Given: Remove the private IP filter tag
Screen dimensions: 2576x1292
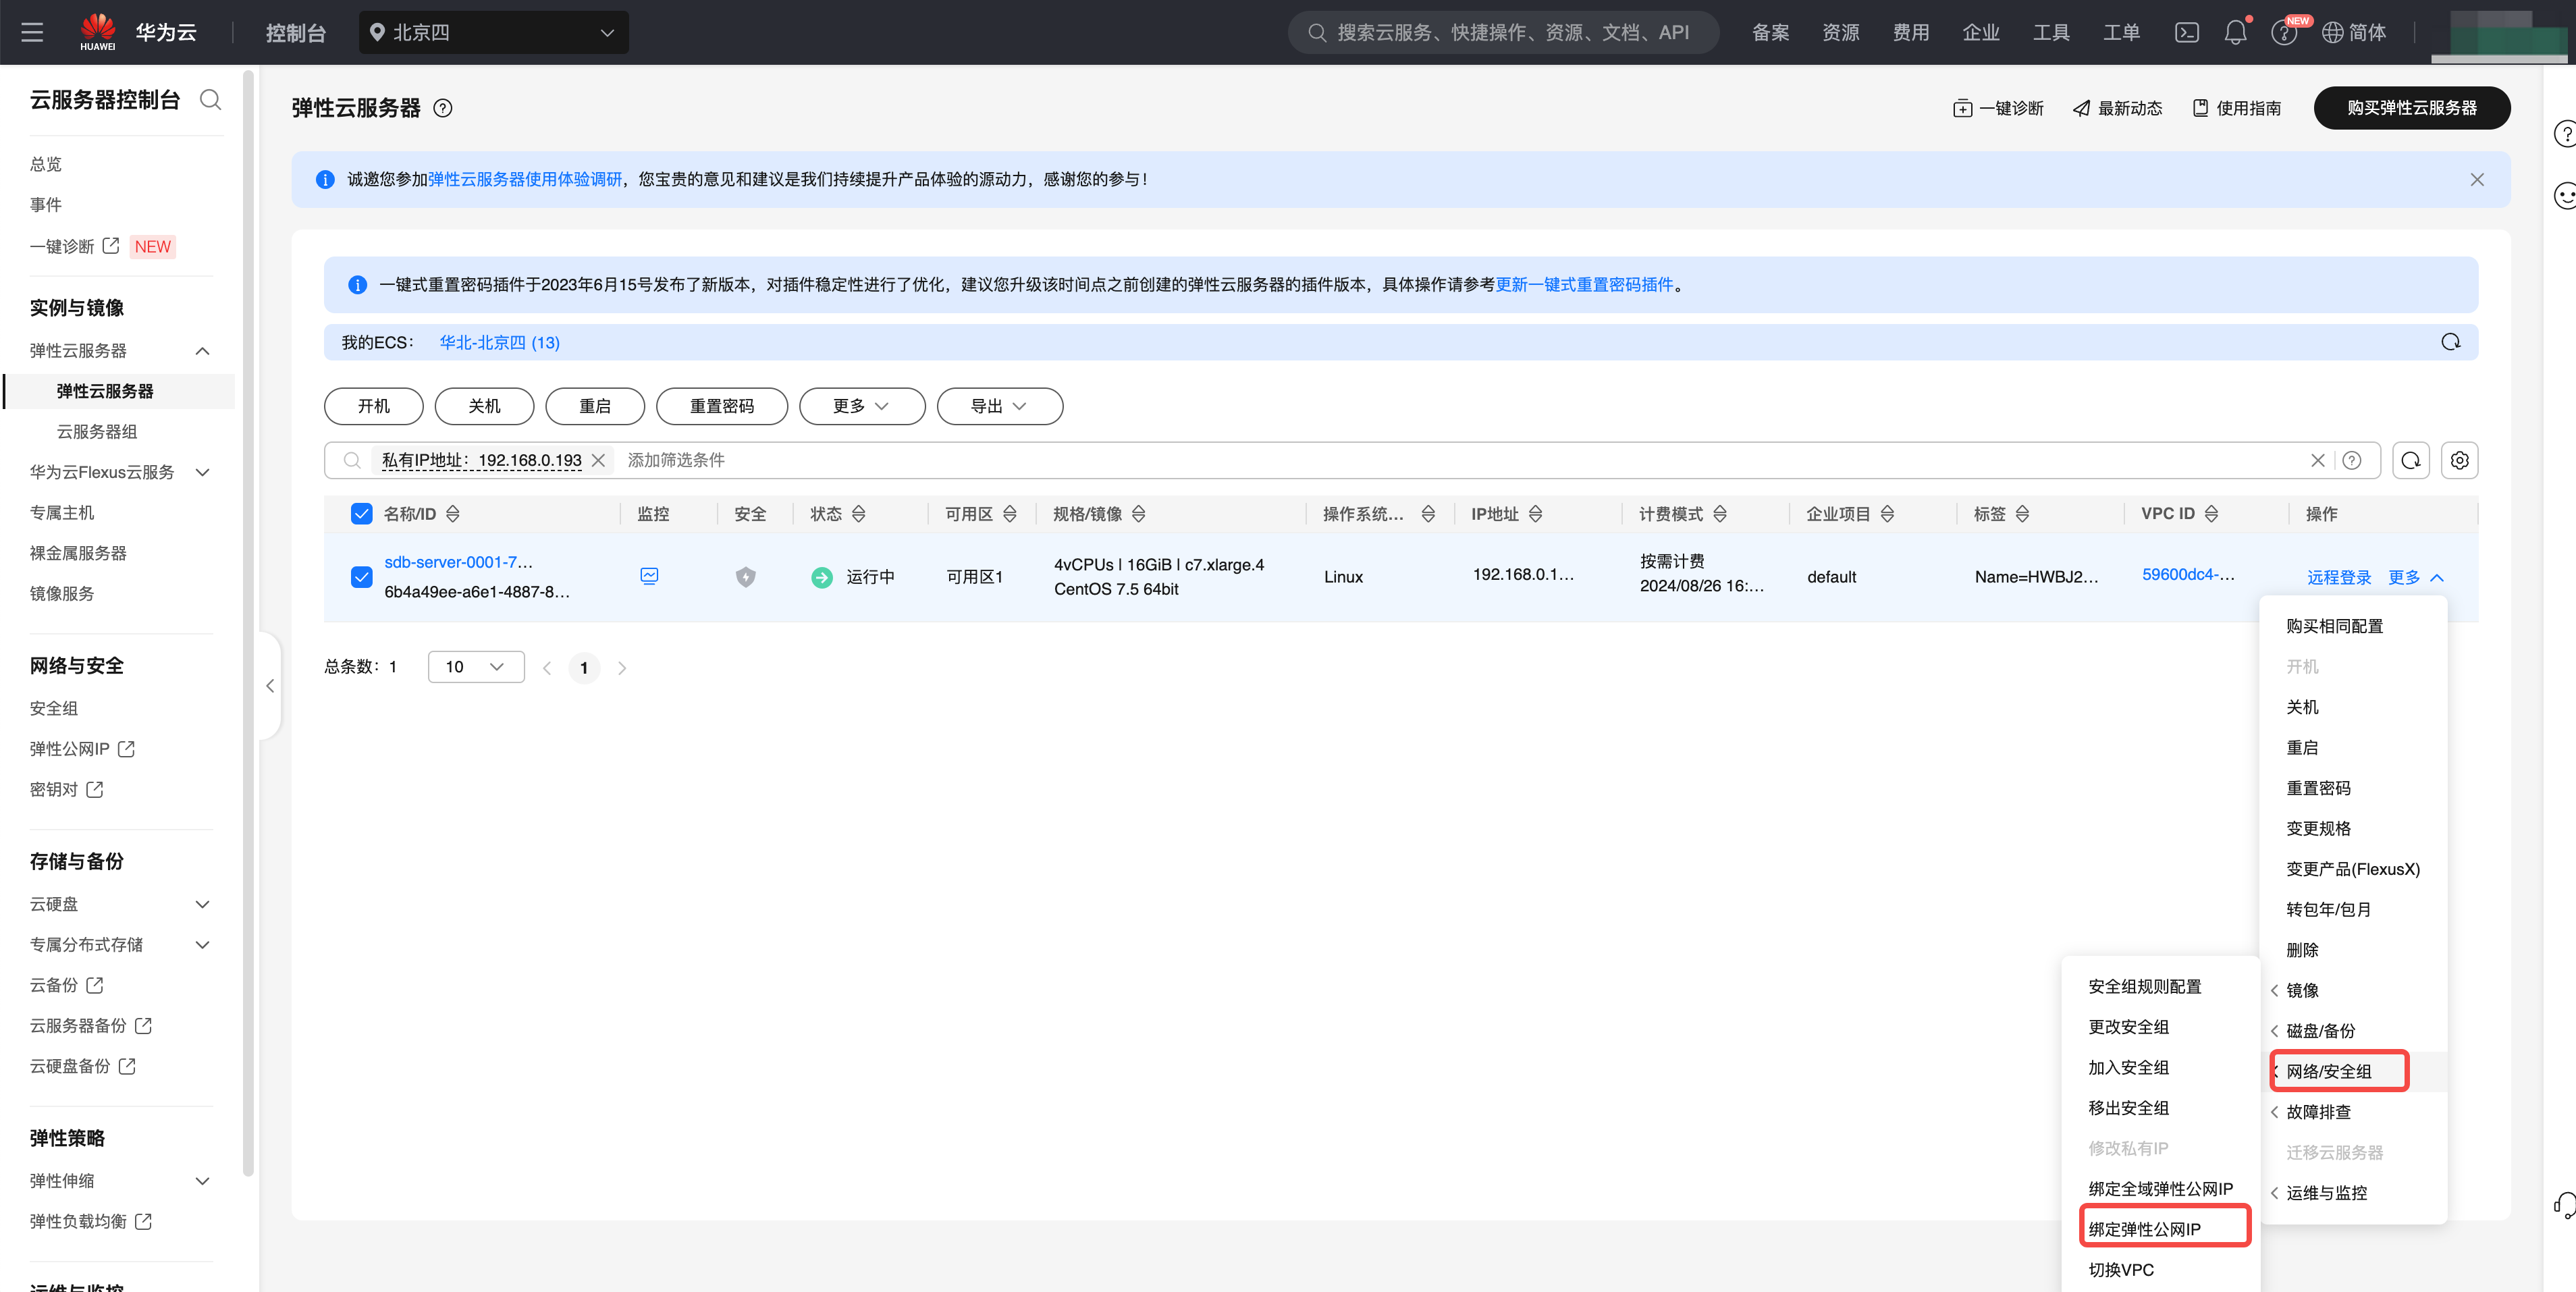Looking at the screenshot, I should point(598,460).
